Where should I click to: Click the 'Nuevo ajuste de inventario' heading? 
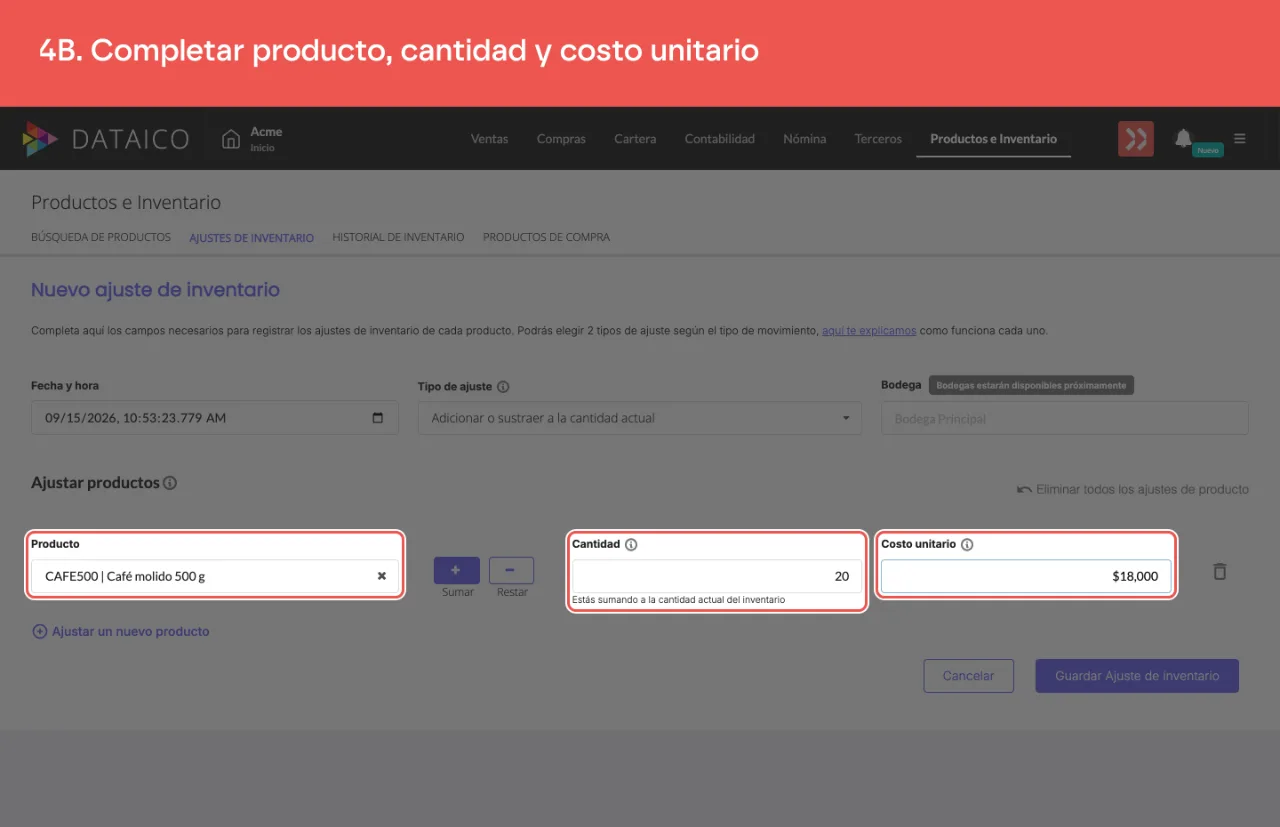156,290
